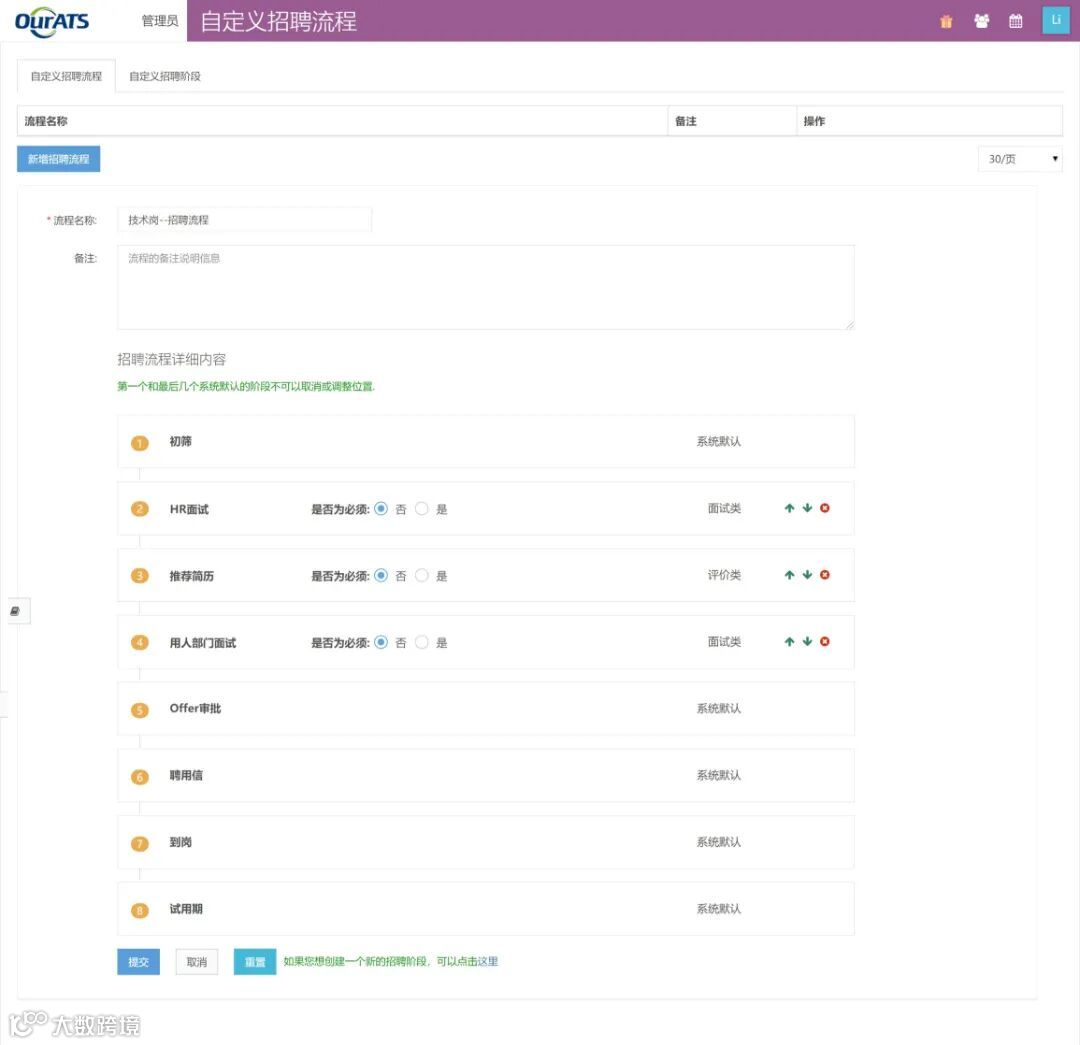This screenshot has height=1045, width=1080.
Task: Switch to 自定义招聘流程 tab
Action: [66, 76]
